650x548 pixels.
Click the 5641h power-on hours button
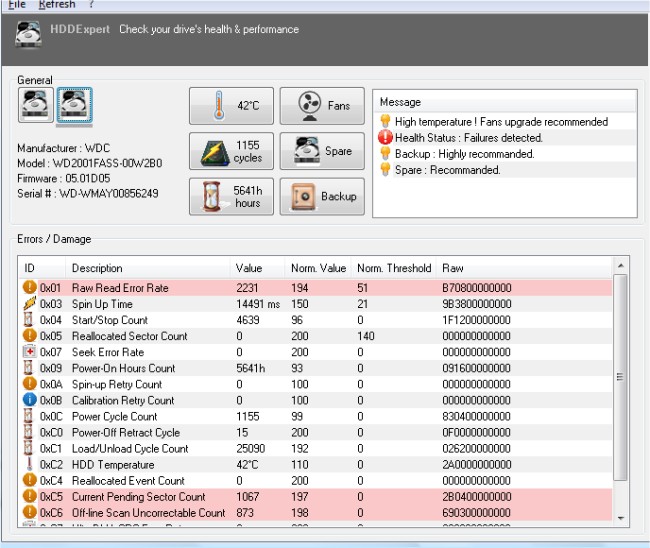[230, 196]
